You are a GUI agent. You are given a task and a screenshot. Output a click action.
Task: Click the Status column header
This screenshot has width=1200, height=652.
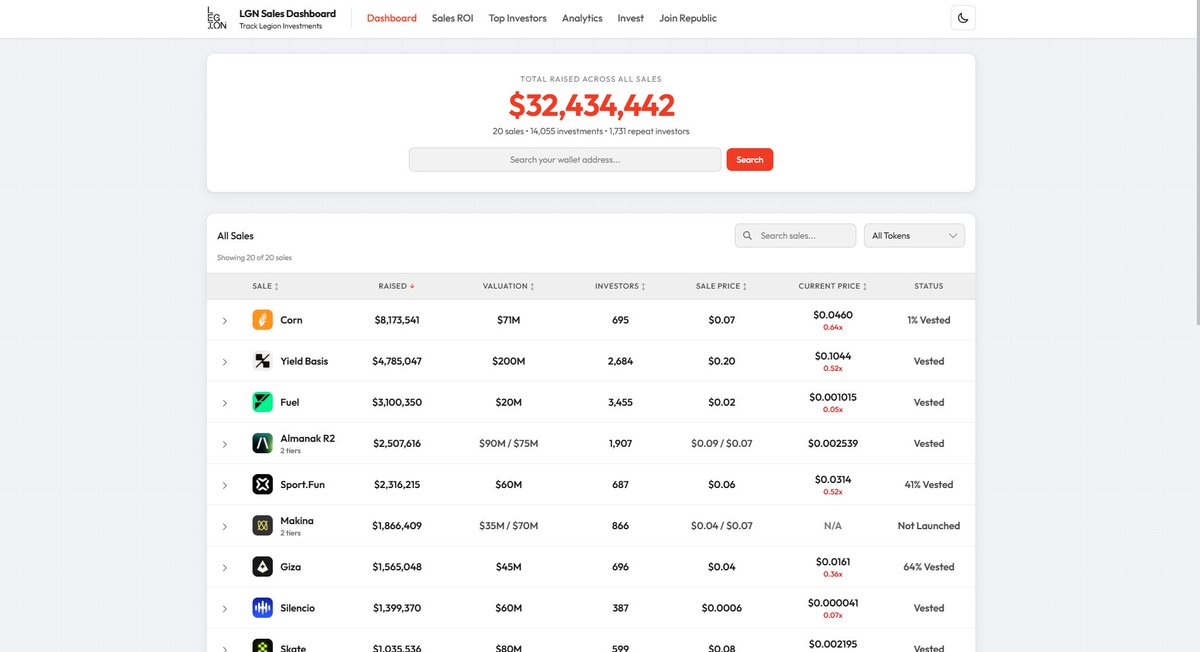929,286
